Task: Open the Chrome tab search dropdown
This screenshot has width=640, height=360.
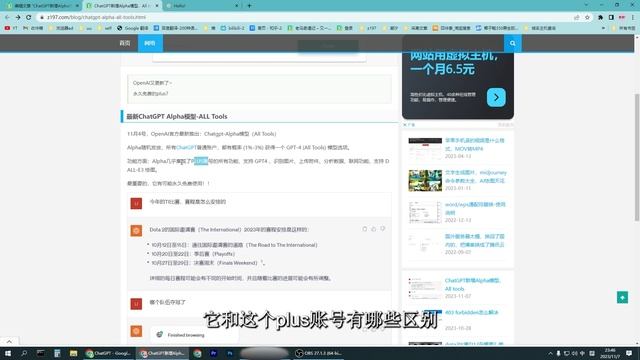Action: coord(586,5)
